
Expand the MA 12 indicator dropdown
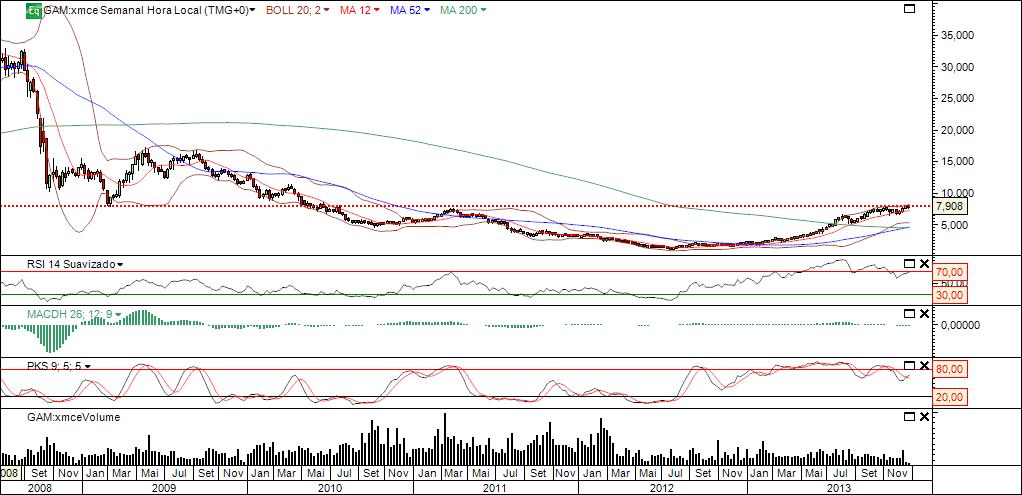[x=377, y=10]
